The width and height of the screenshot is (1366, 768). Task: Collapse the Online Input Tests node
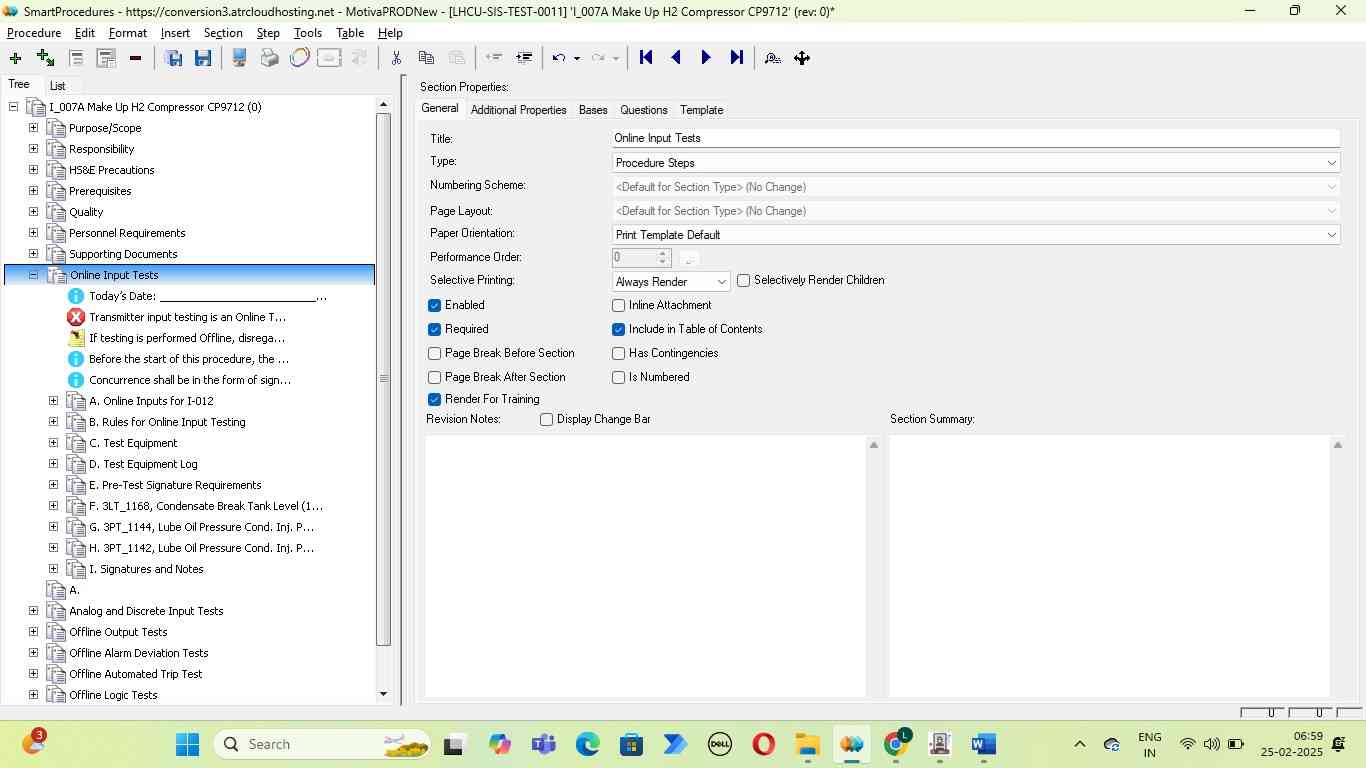[x=33, y=275]
